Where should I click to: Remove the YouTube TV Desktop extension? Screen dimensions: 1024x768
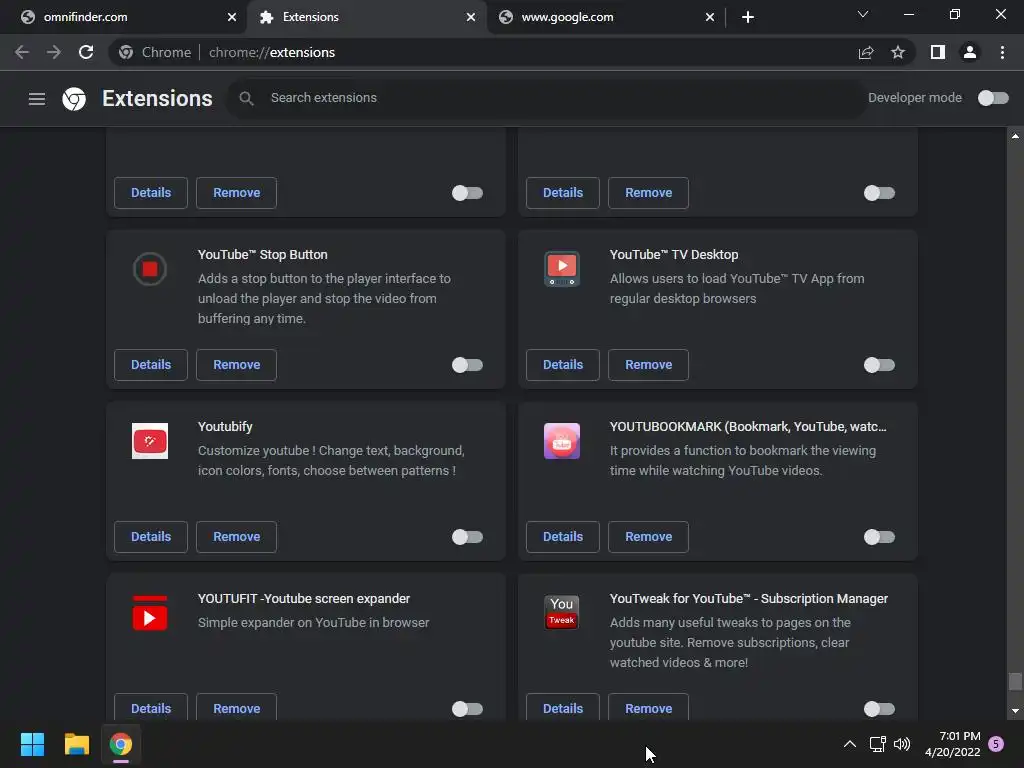(648, 365)
